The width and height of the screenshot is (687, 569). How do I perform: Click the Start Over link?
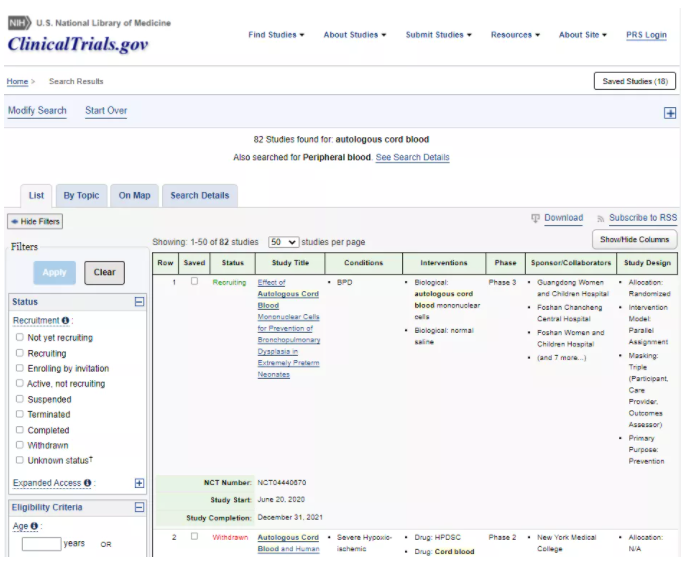106,111
